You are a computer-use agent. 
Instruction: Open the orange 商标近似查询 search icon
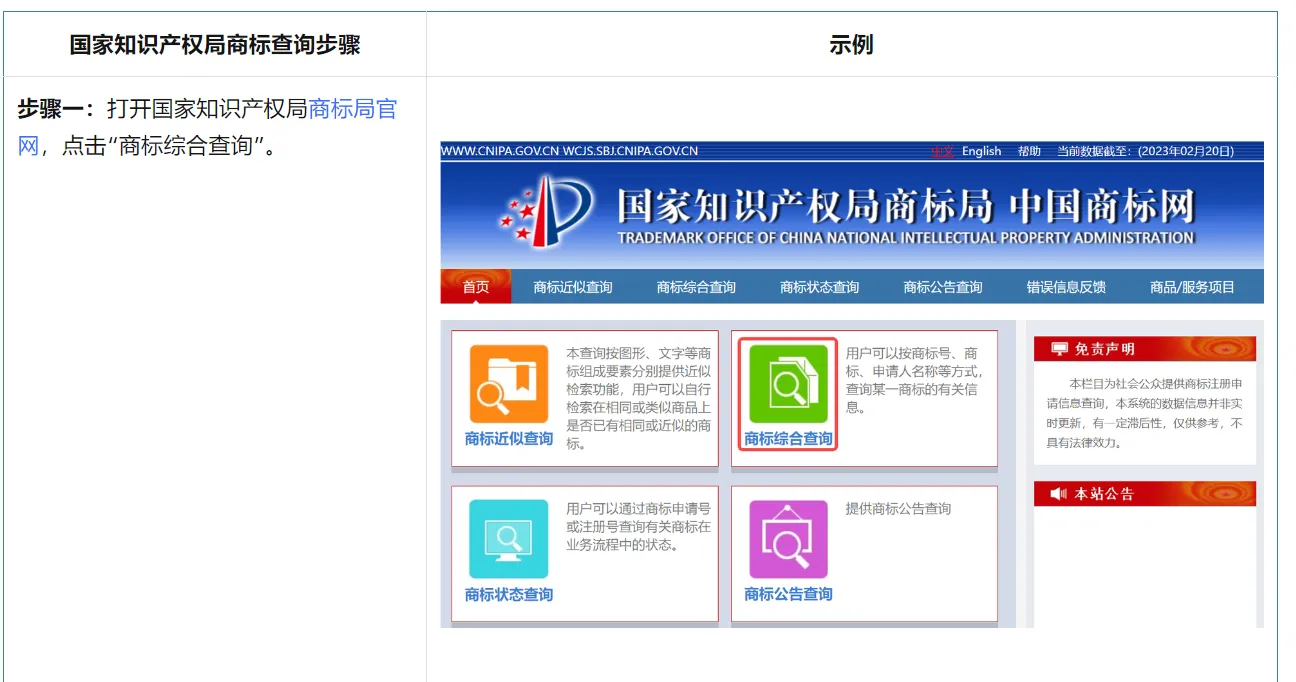(x=509, y=385)
